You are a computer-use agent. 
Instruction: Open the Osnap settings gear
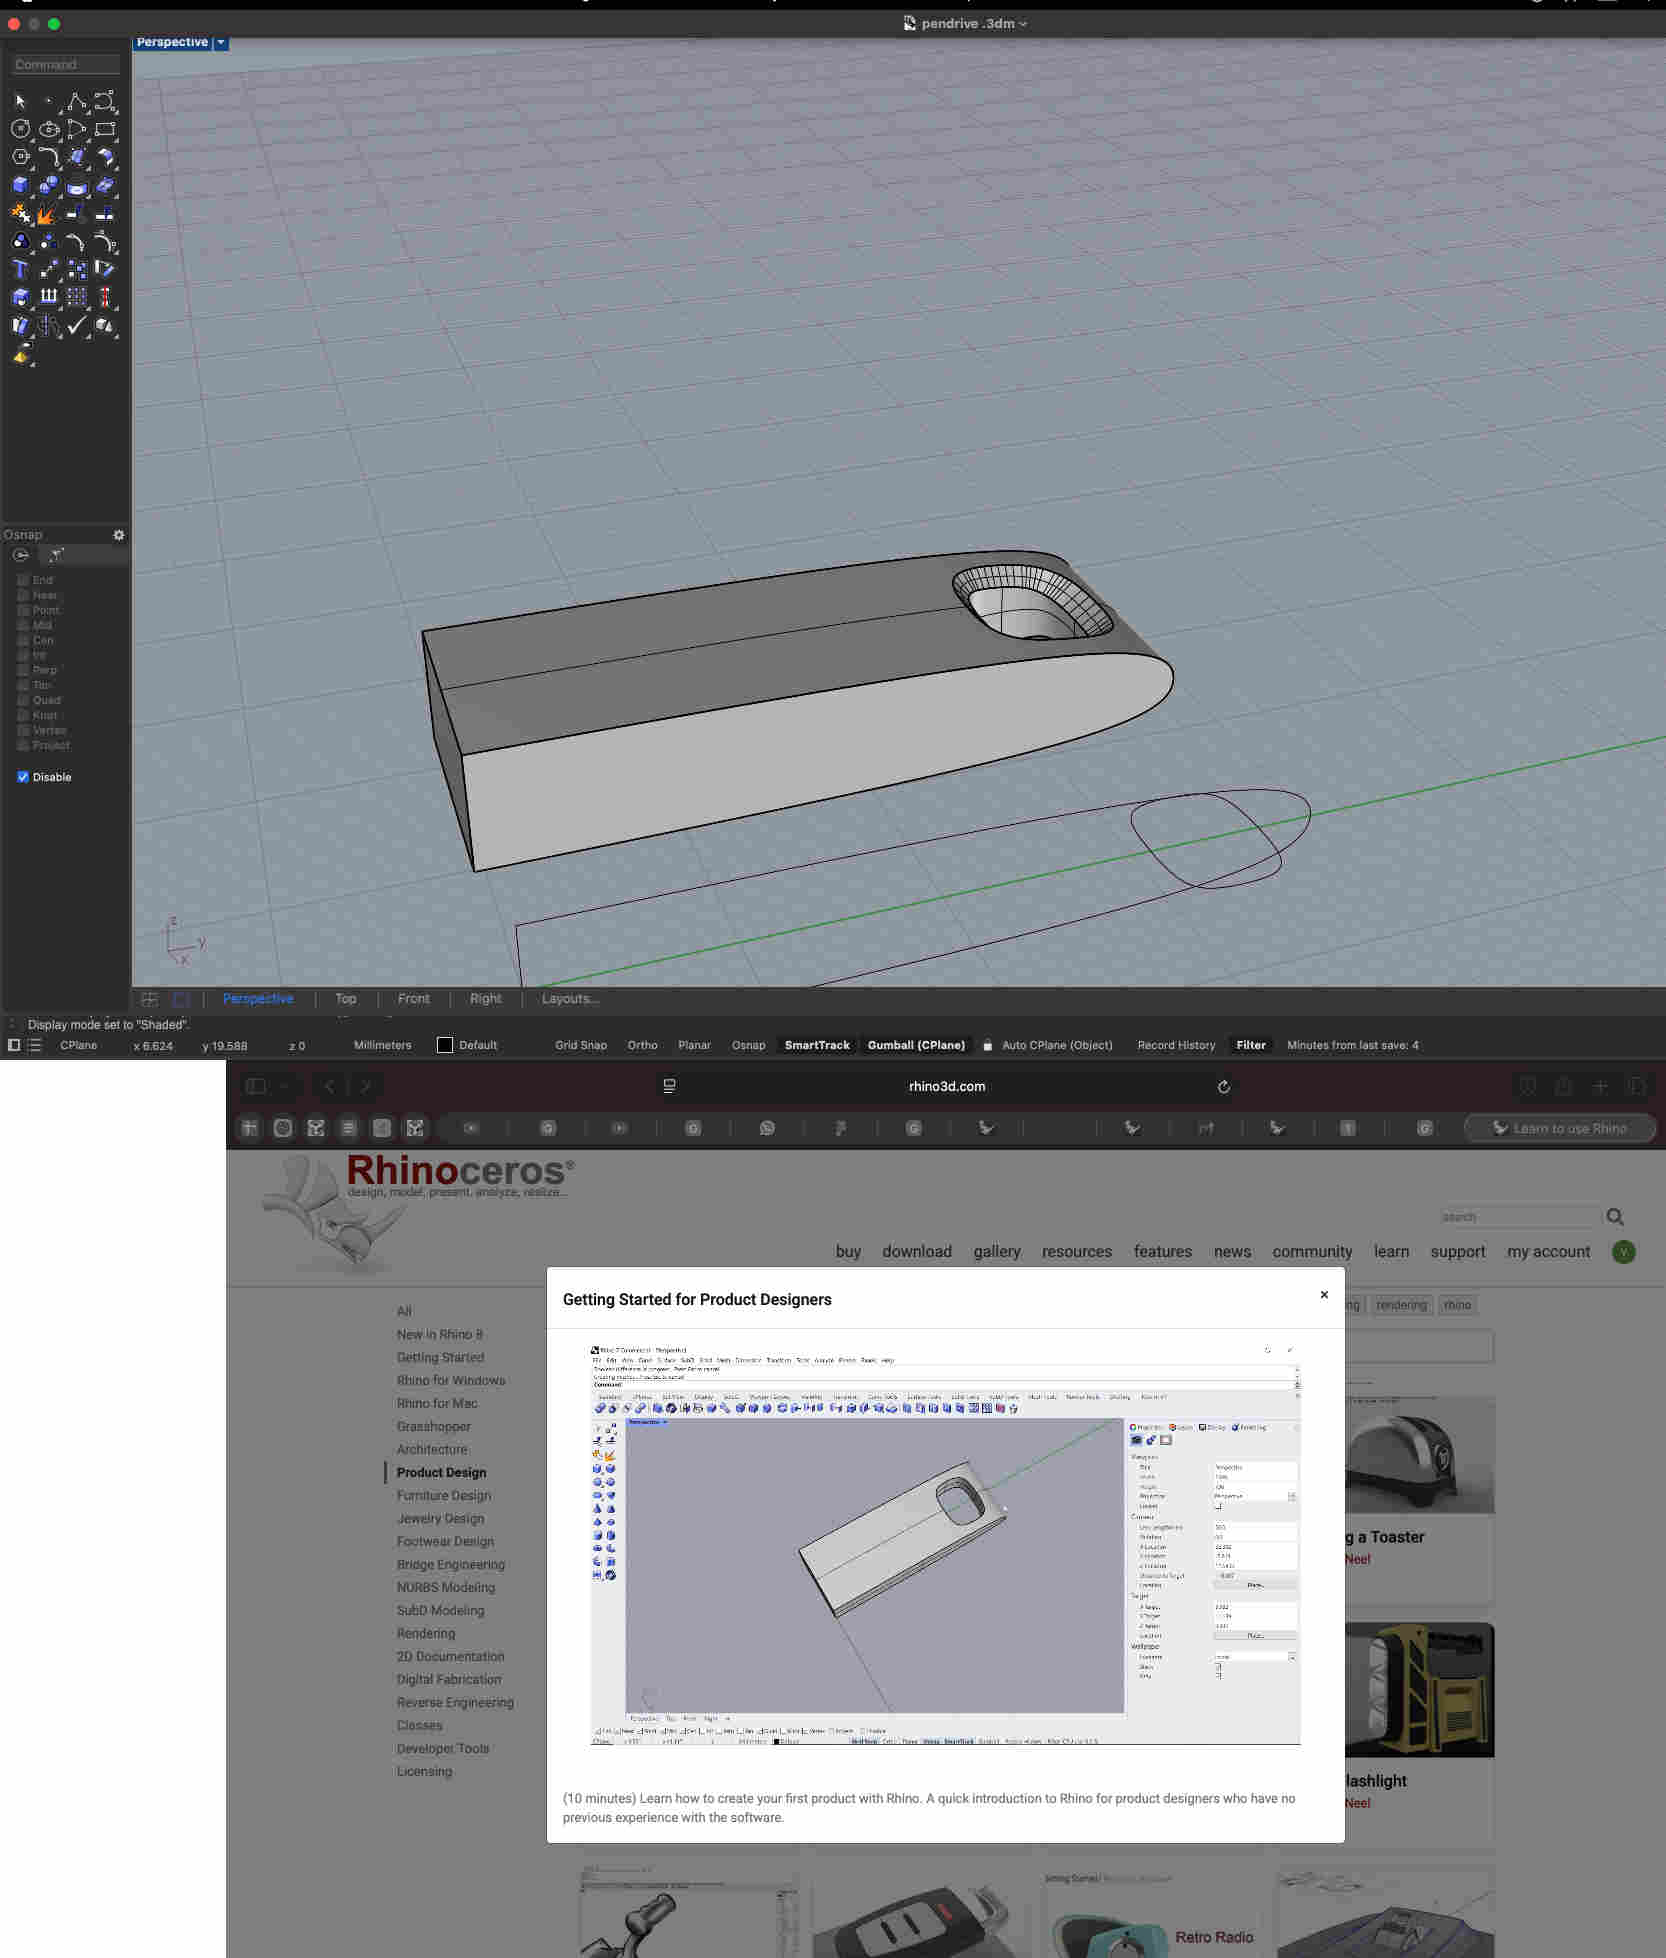[119, 535]
